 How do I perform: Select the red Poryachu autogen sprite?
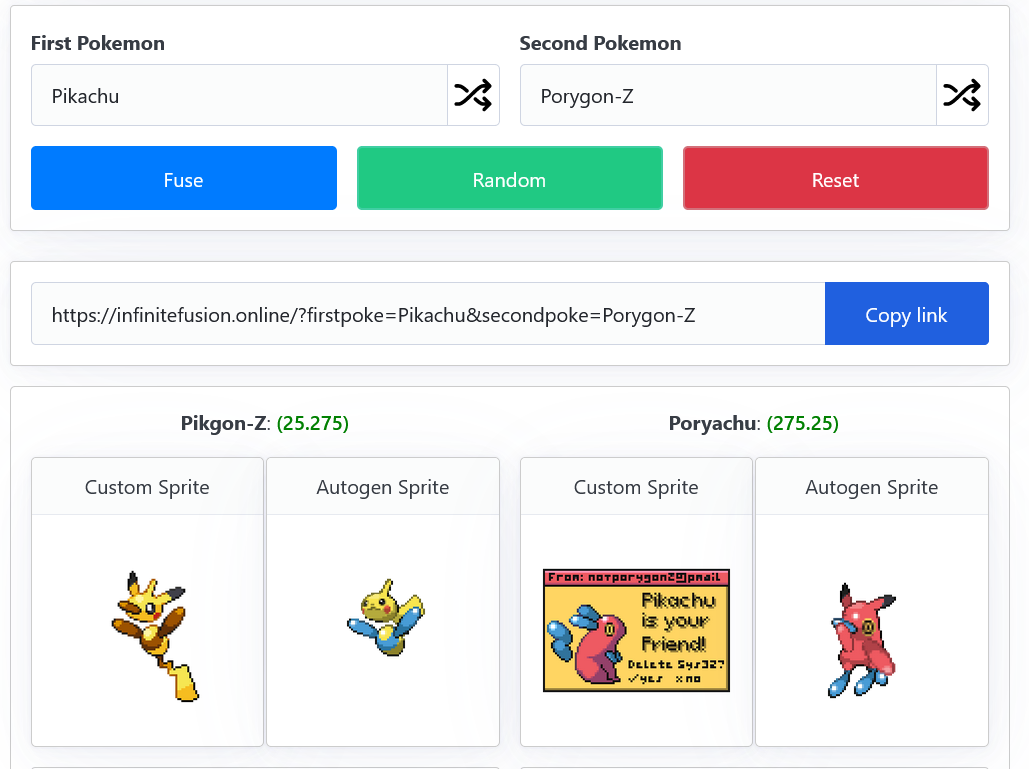click(x=862, y=639)
